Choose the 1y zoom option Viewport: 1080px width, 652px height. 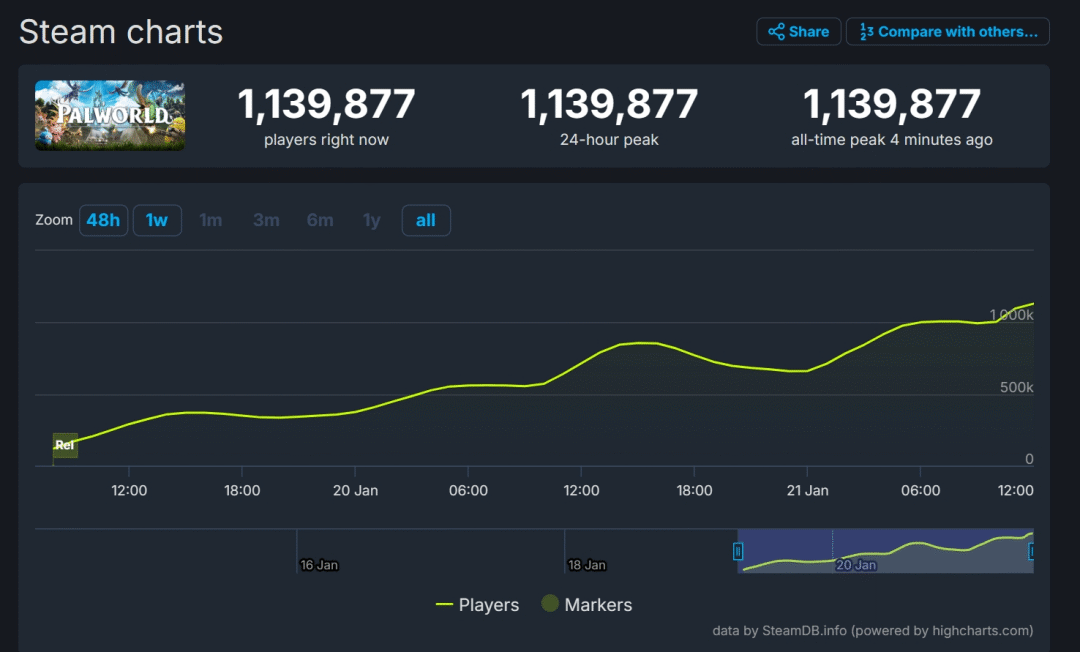point(372,220)
